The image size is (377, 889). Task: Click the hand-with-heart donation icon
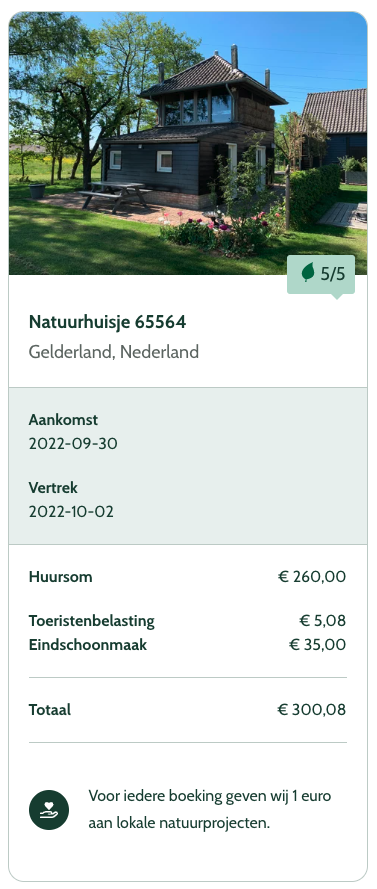(x=49, y=810)
